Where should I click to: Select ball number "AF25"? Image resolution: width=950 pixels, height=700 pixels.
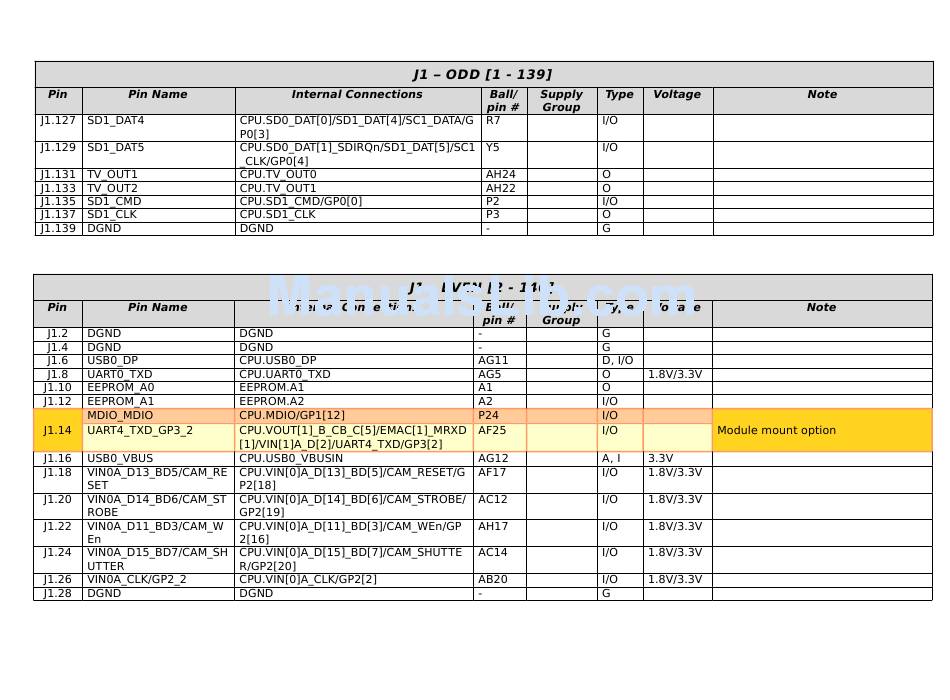point(492,430)
